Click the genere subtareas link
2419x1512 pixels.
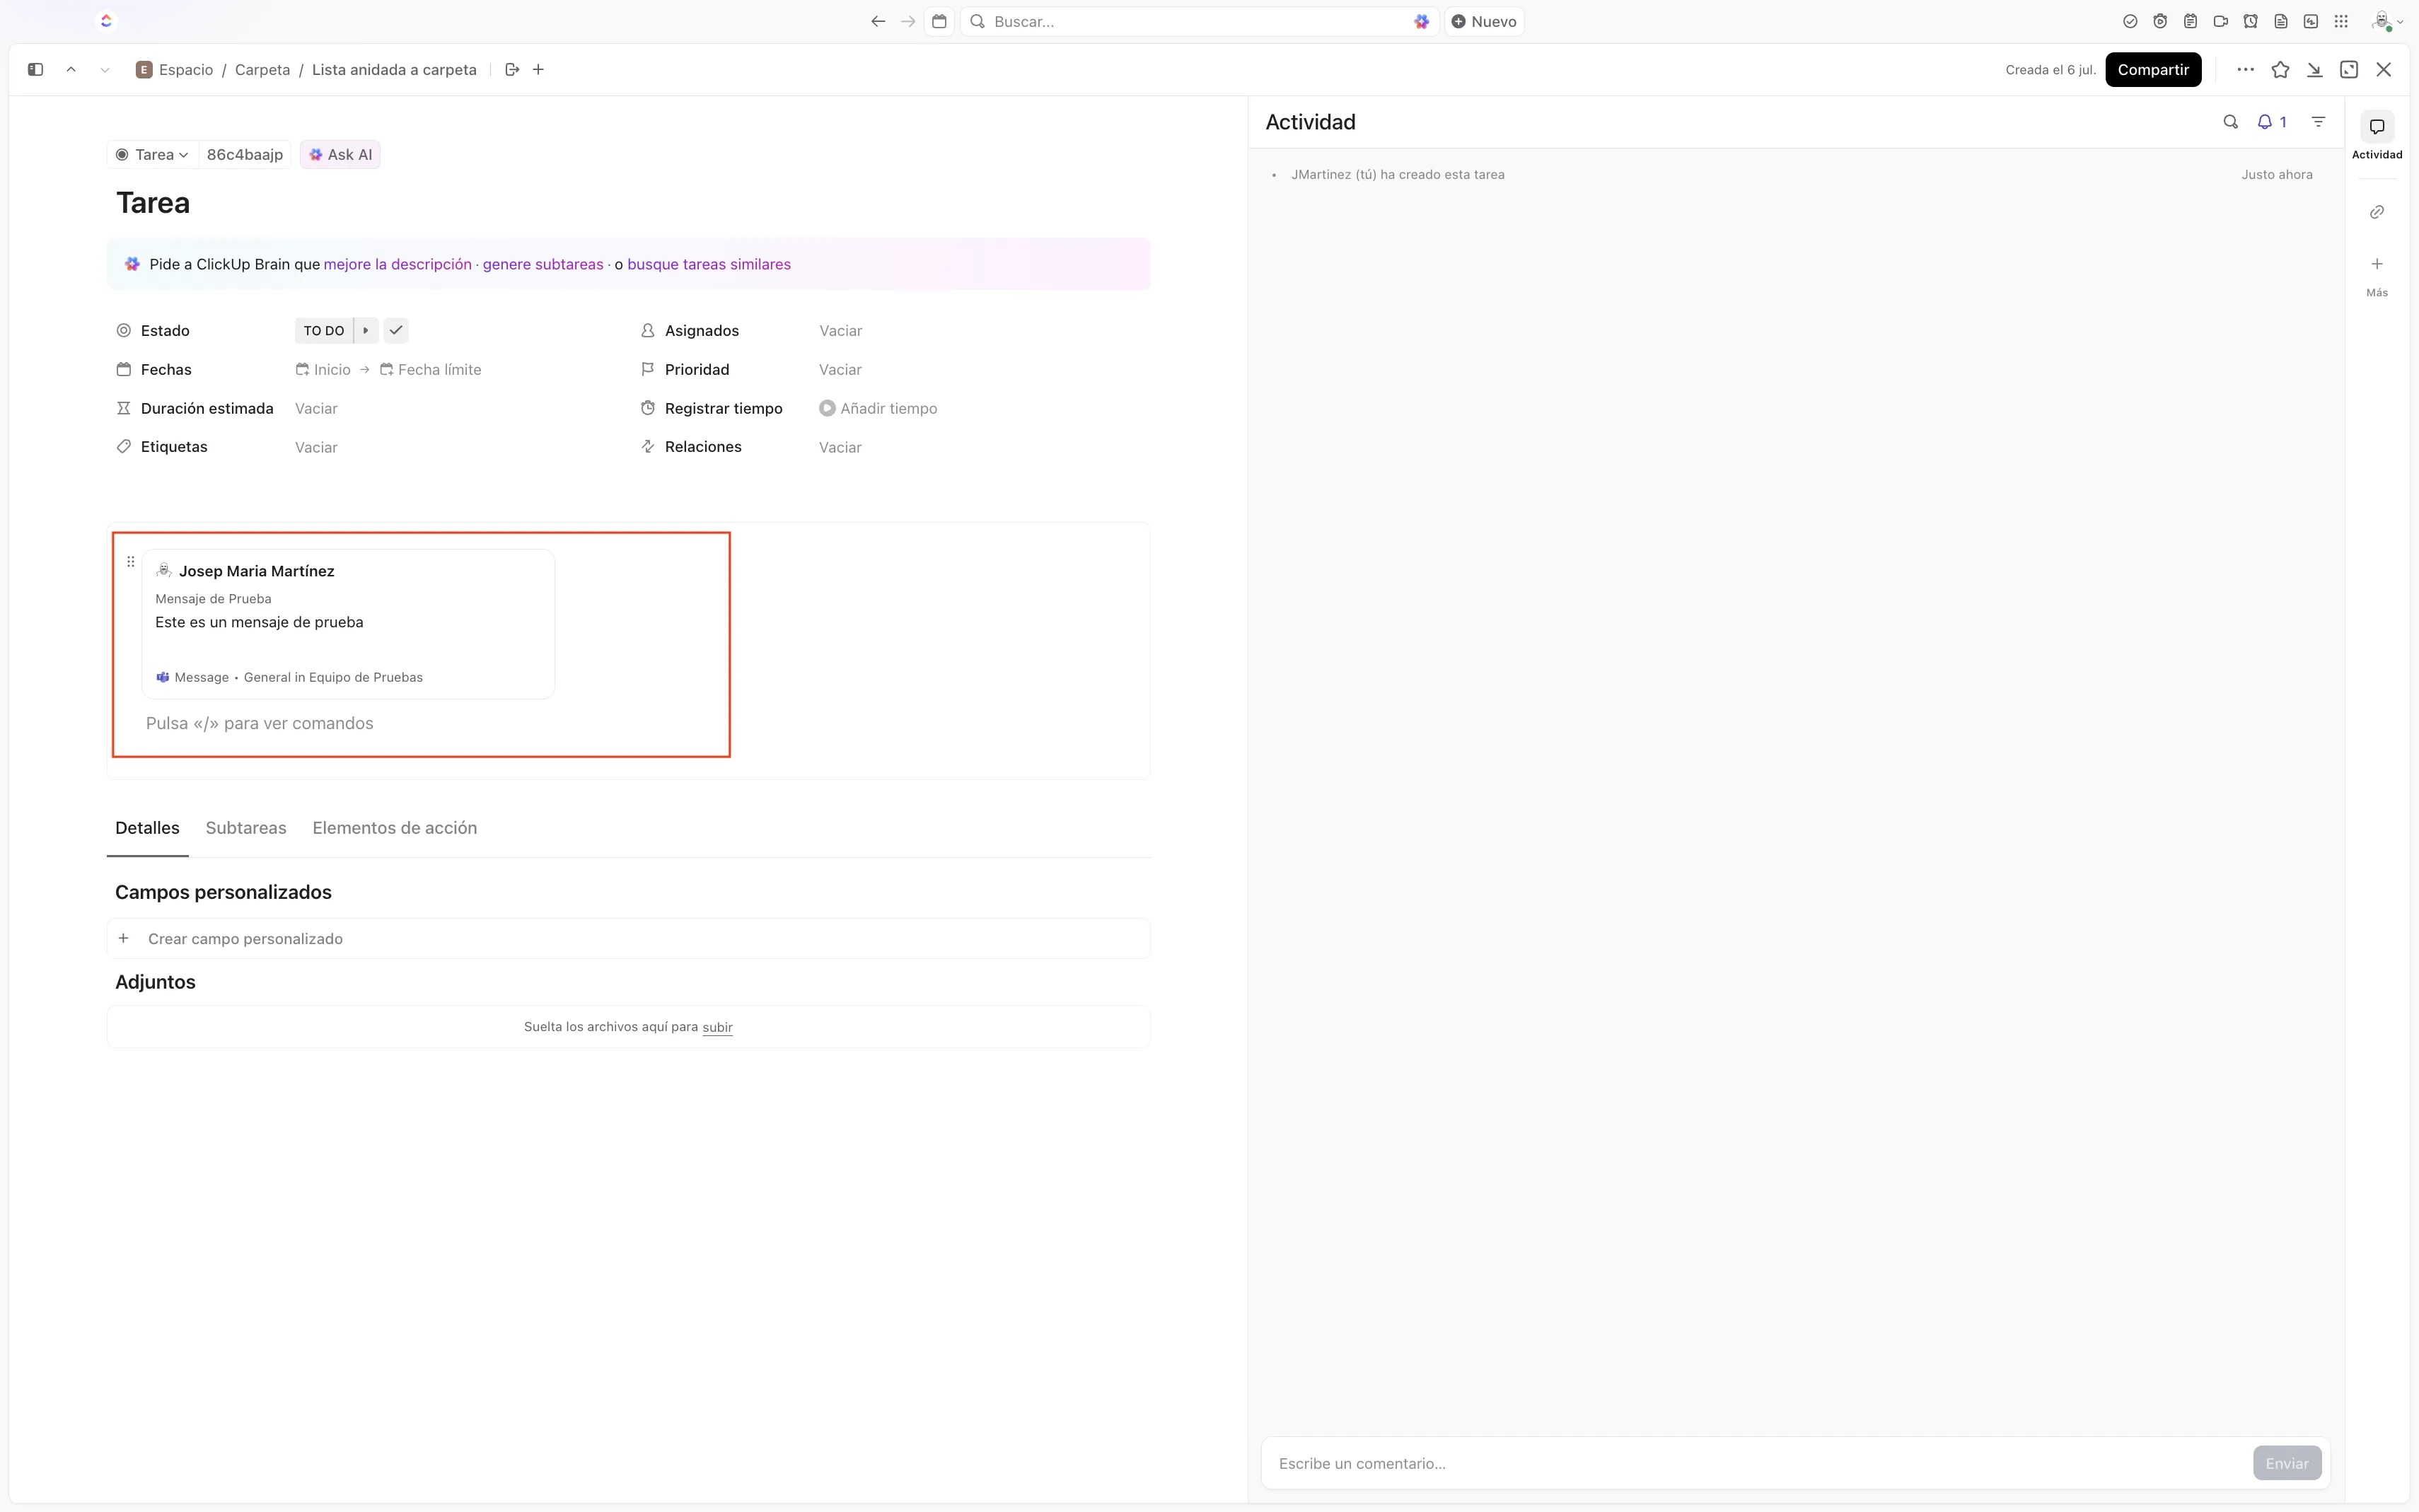[x=542, y=265]
